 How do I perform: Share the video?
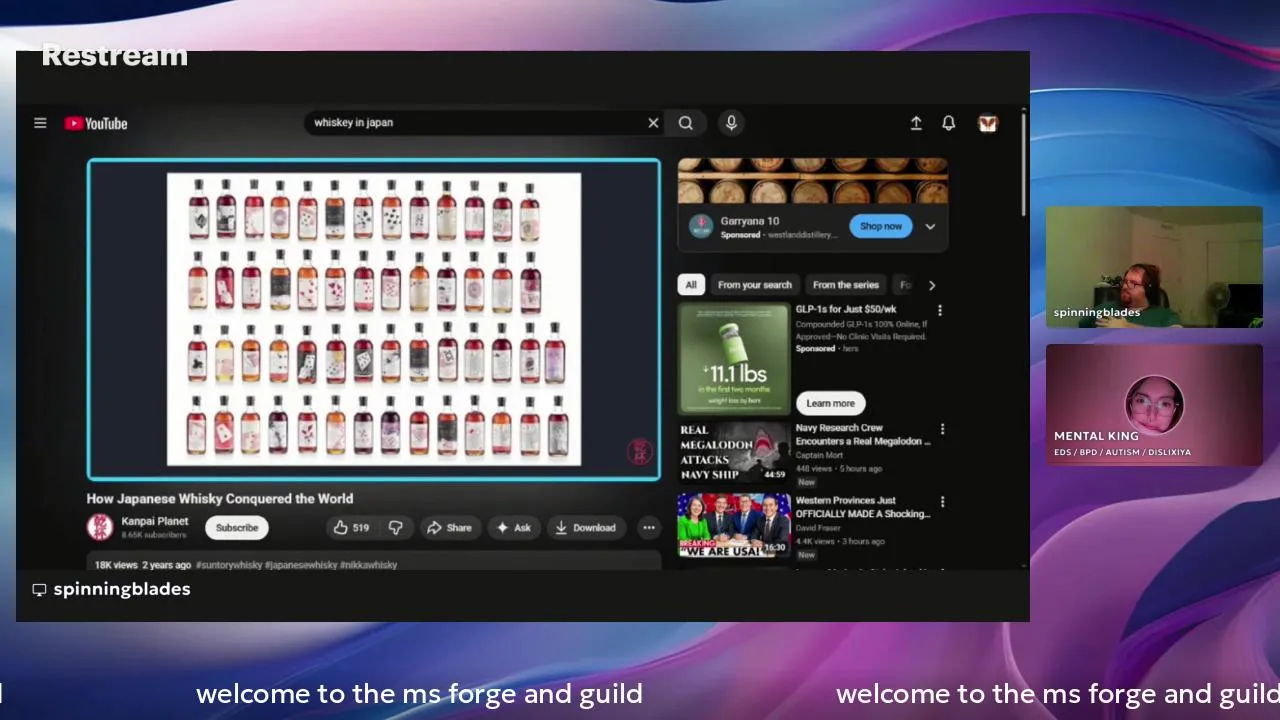click(449, 528)
